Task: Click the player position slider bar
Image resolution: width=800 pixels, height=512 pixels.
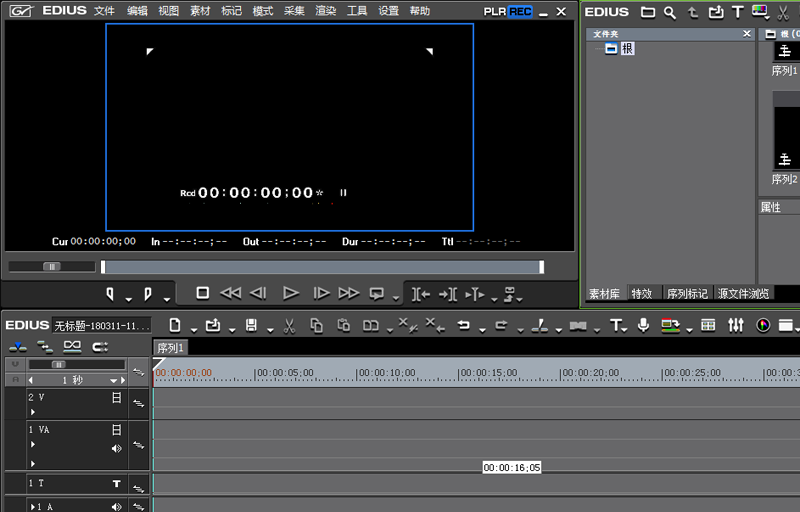Action: (x=320, y=267)
